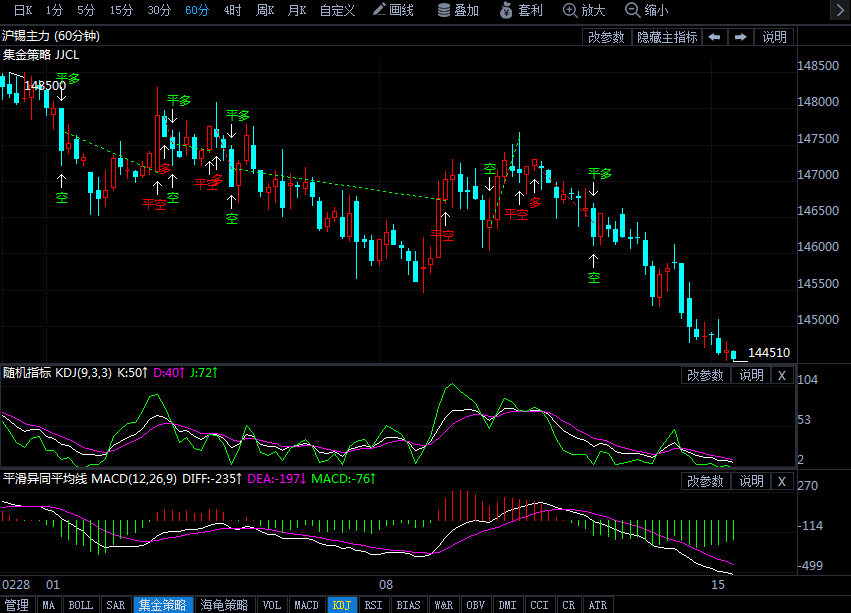Toggle the 集金策略 indicator tab
The width and height of the screenshot is (851, 613).
tap(161, 605)
